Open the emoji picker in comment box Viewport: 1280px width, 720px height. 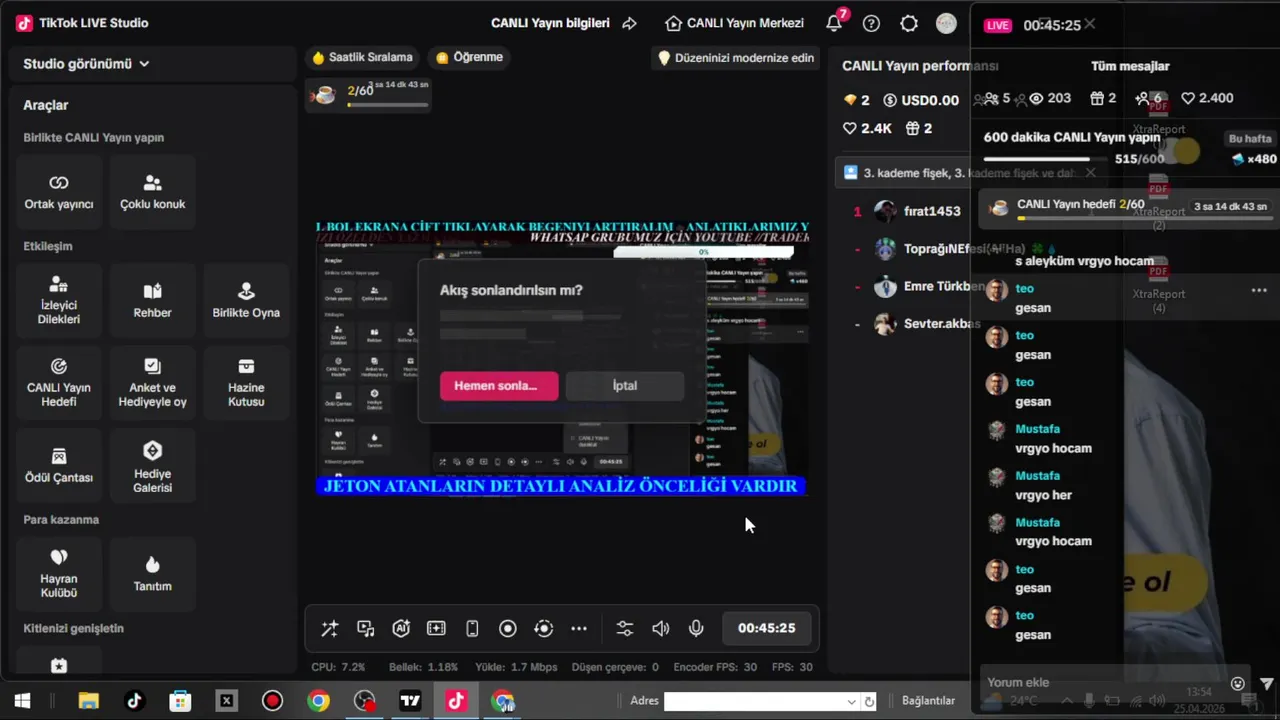click(x=1238, y=683)
